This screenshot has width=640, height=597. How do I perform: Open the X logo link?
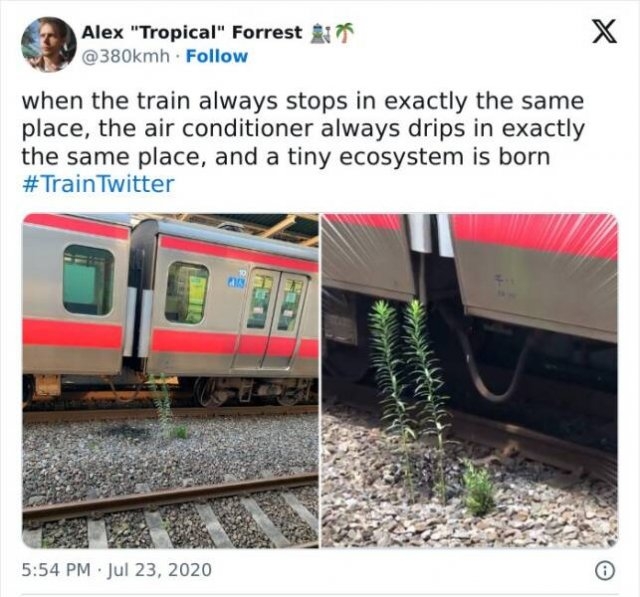click(x=604, y=33)
